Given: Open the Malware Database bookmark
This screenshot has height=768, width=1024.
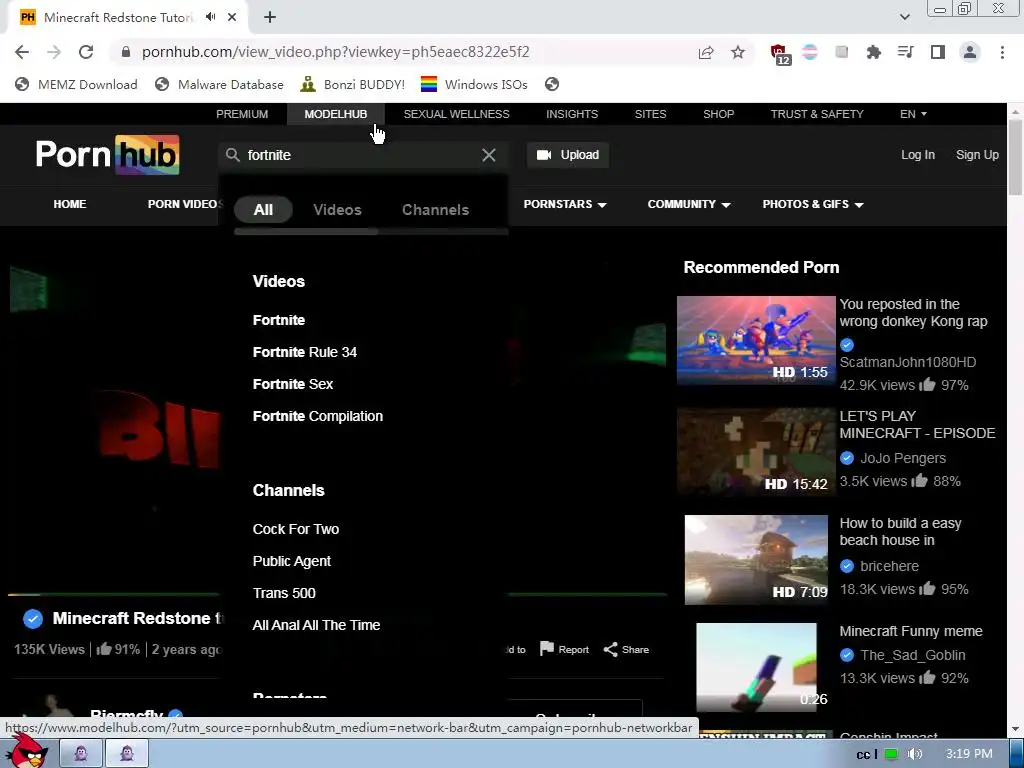Looking at the screenshot, I should pos(219,84).
